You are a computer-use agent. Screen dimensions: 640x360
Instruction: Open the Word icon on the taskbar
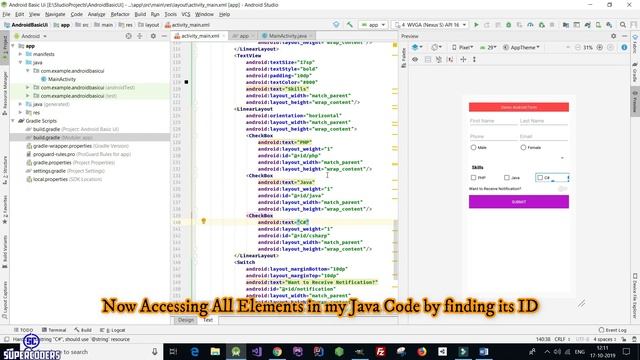click(x=484, y=351)
